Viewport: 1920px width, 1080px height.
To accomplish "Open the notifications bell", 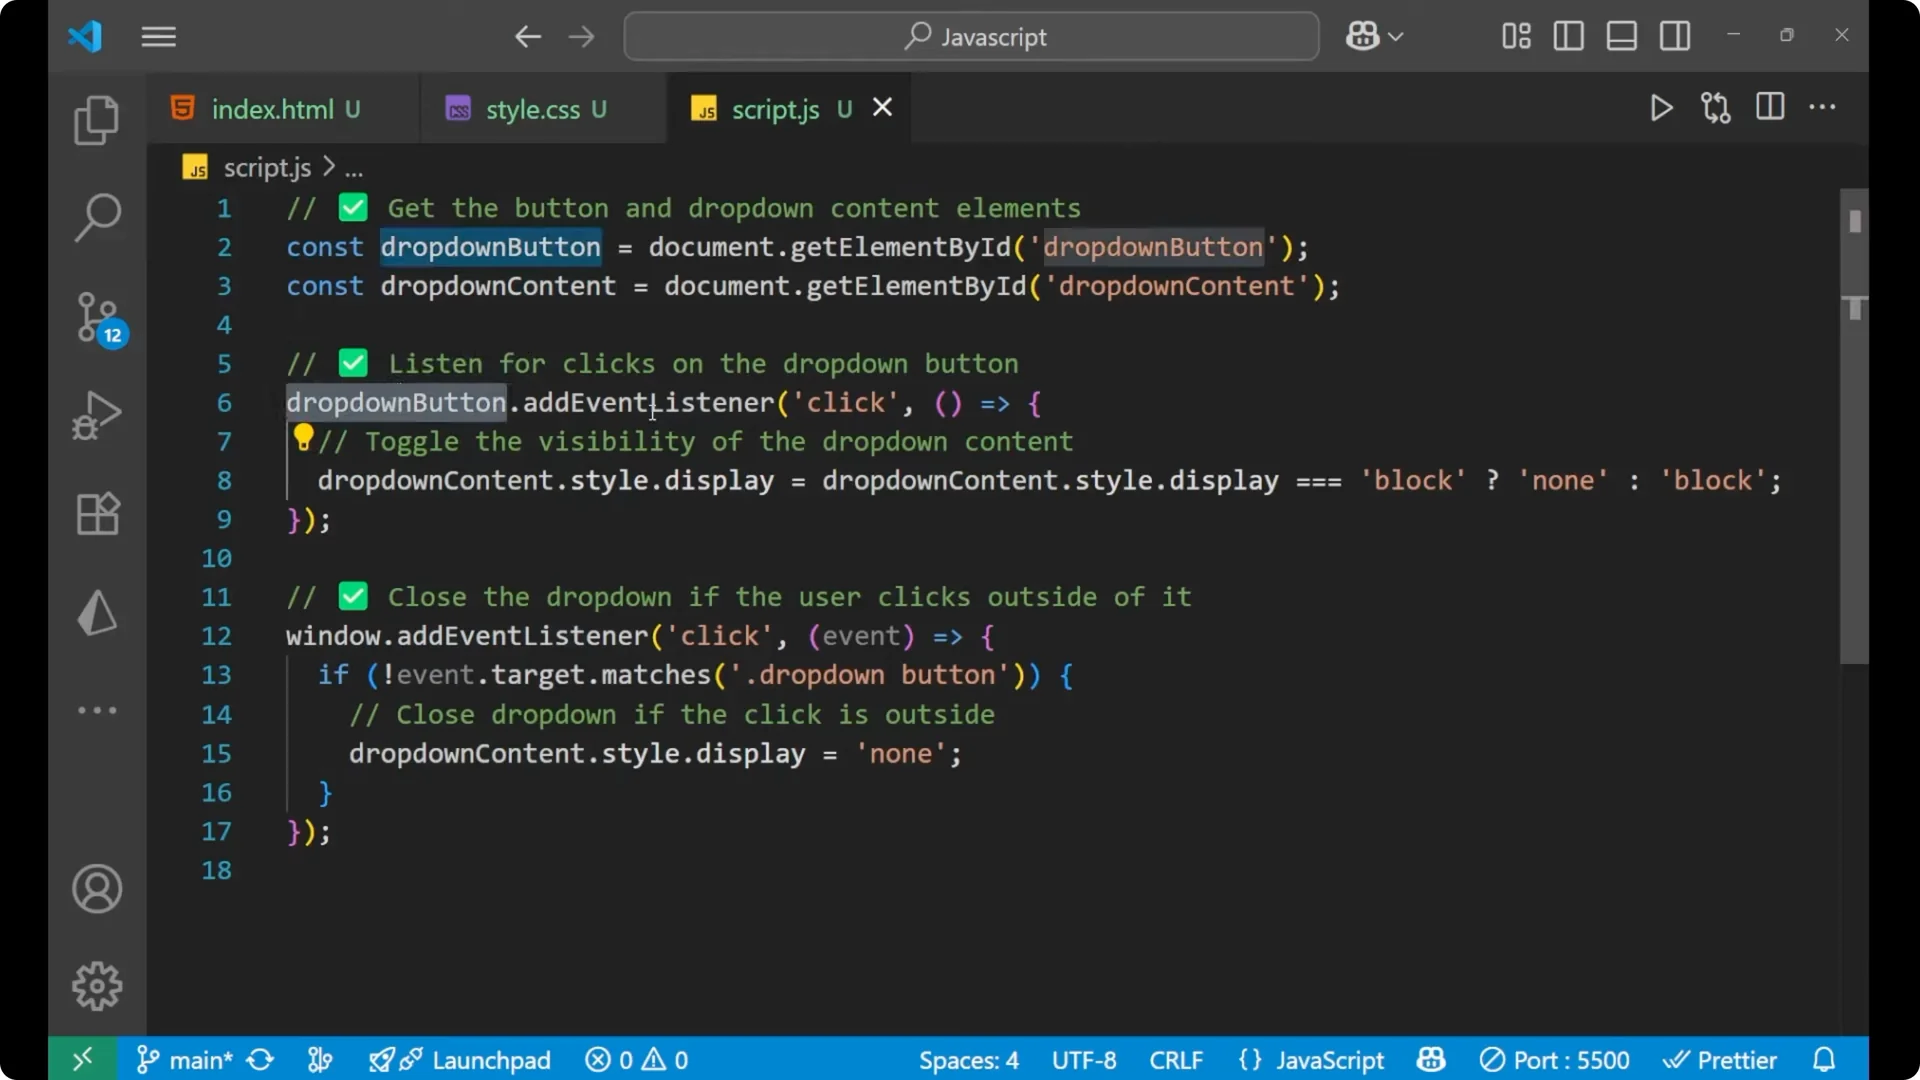I will 1824,1059.
